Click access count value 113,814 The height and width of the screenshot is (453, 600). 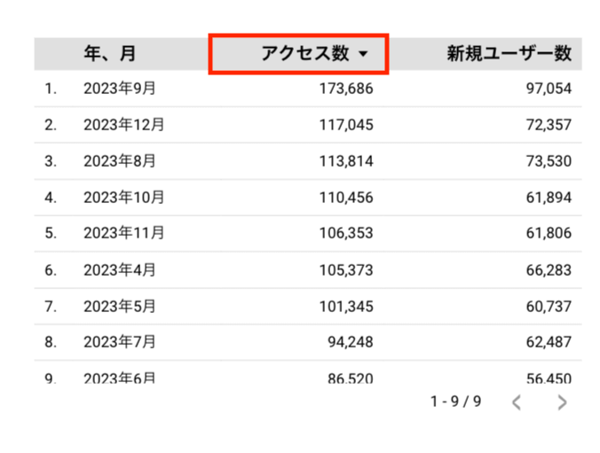click(x=346, y=161)
